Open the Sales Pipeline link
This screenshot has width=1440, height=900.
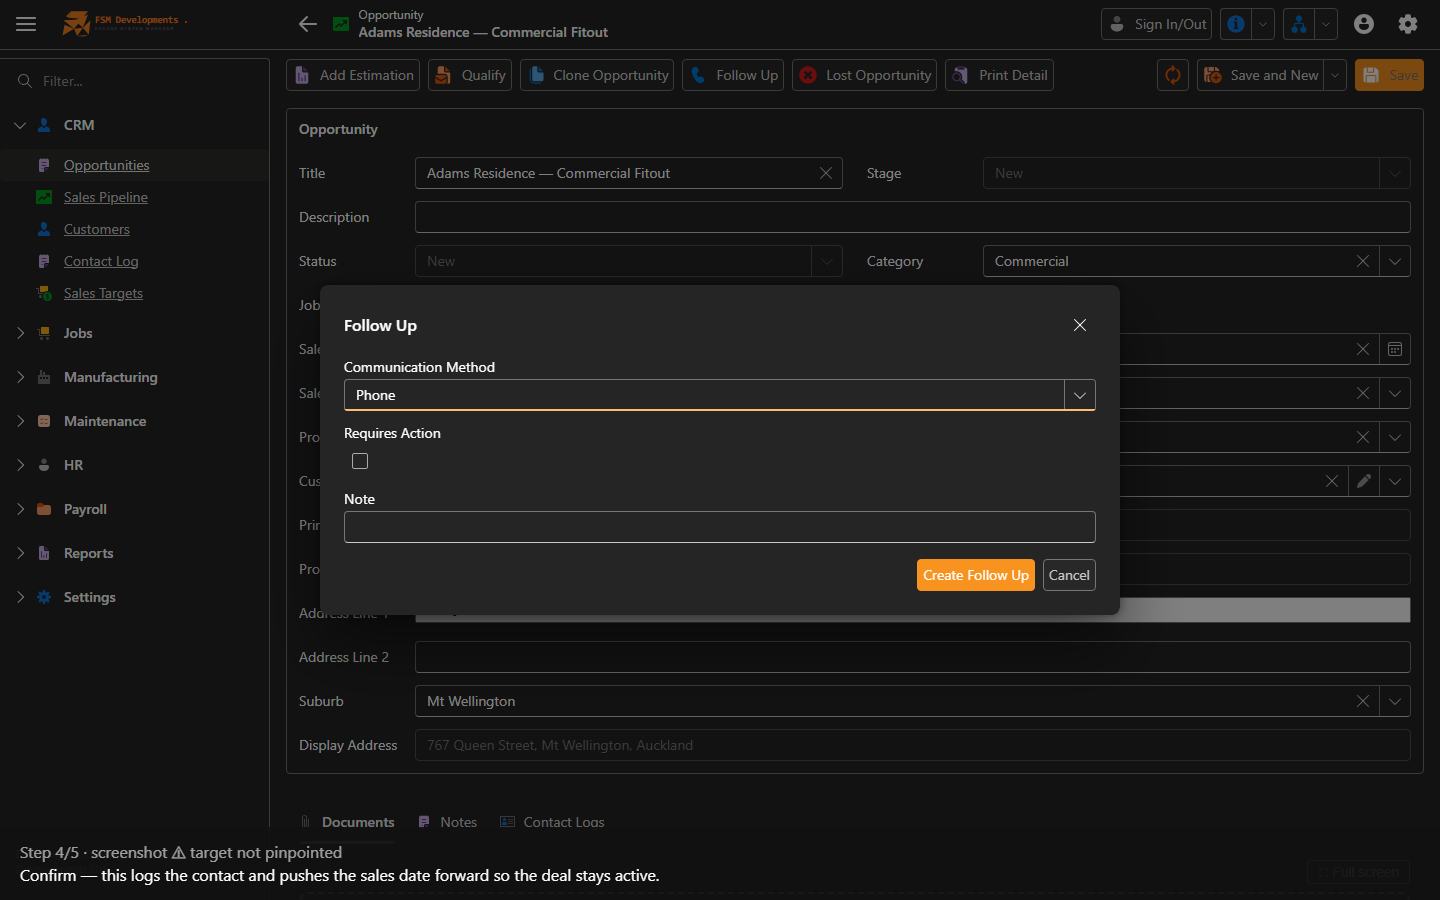(106, 197)
